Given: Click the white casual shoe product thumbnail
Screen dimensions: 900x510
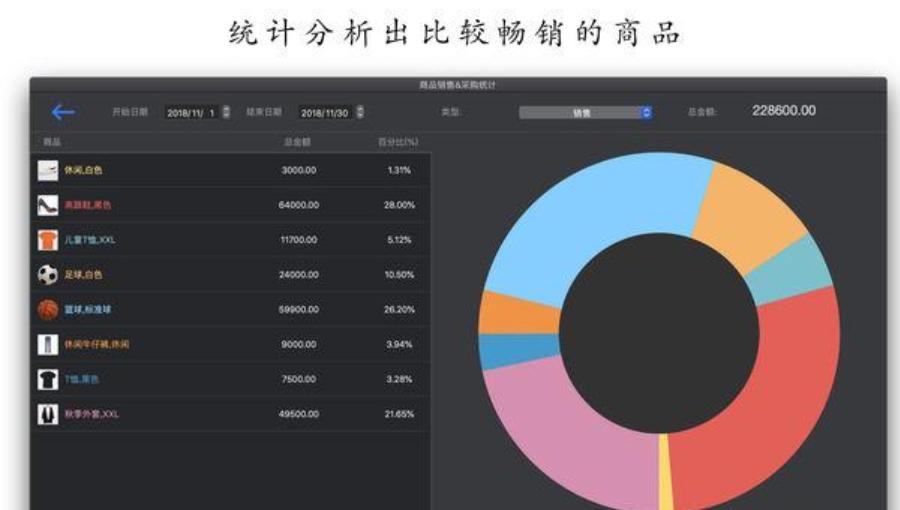Looking at the screenshot, I should coord(48,170).
